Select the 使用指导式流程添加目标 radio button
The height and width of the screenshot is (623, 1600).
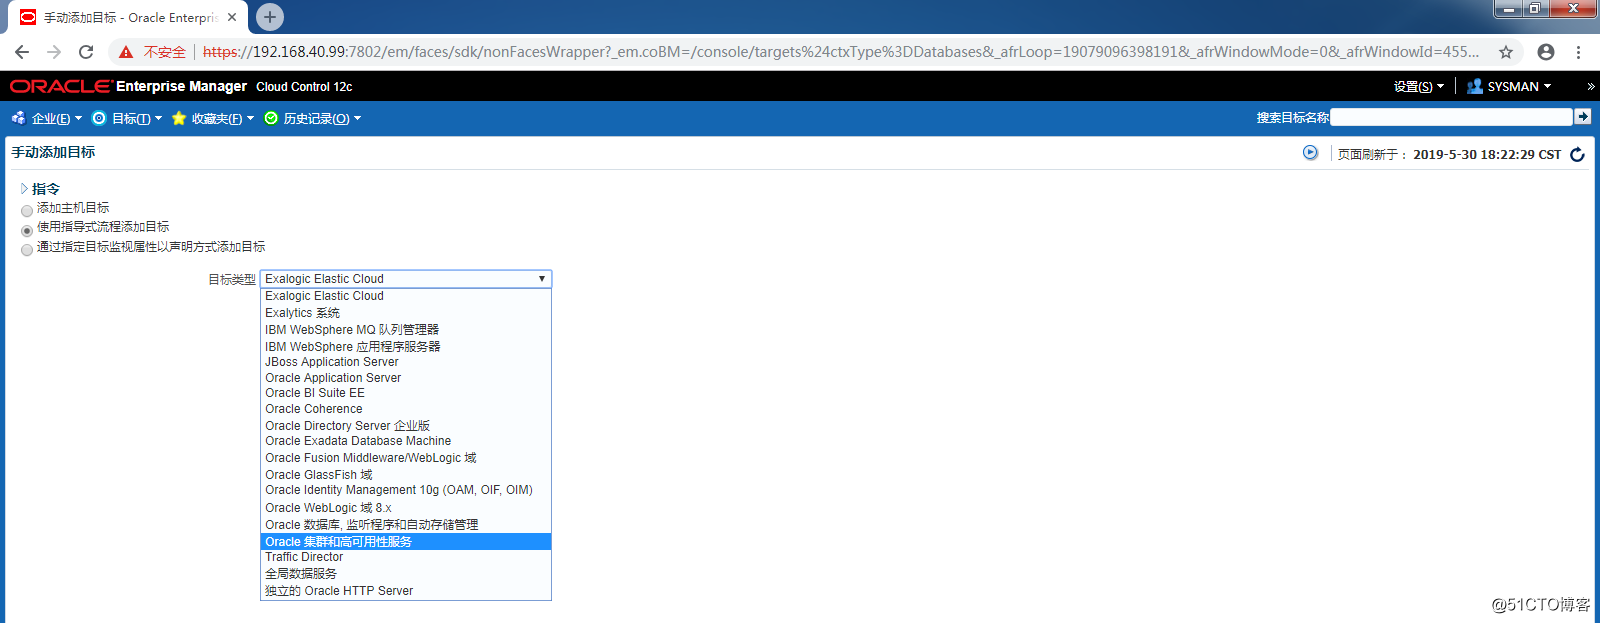coord(27,231)
